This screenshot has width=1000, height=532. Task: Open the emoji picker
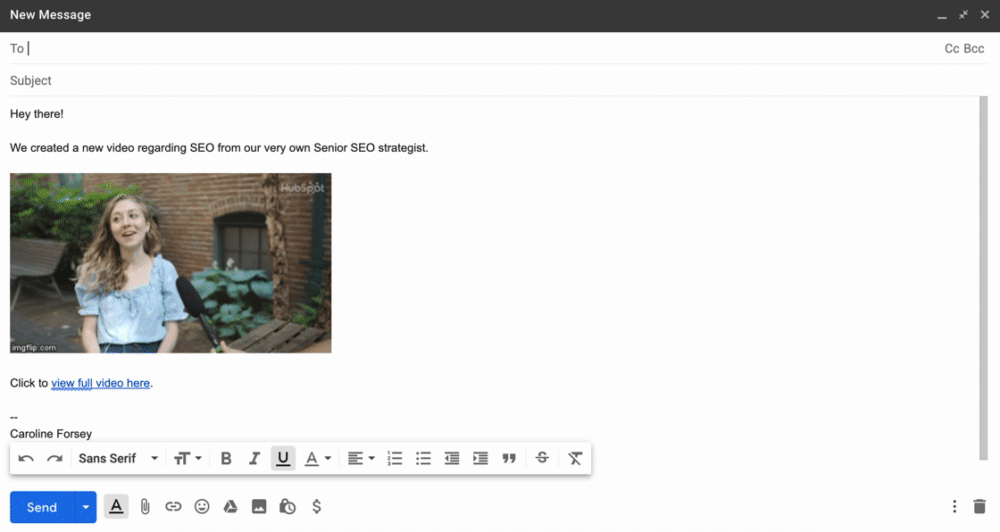(202, 507)
